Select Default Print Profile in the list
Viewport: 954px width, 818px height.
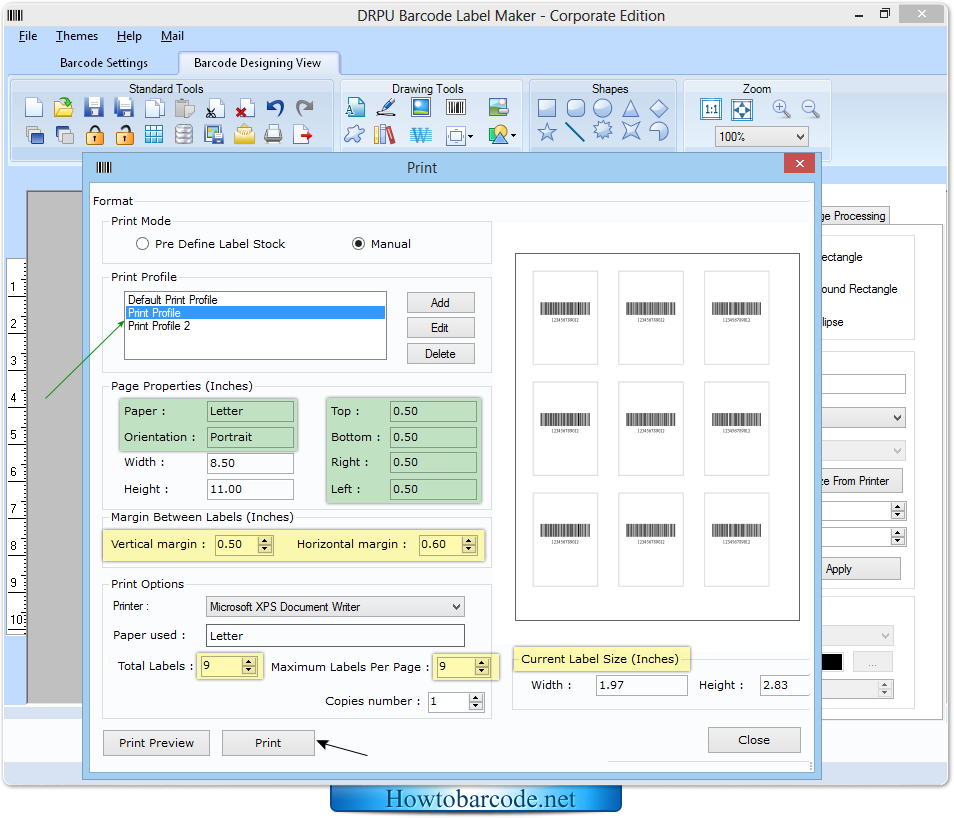256,299
